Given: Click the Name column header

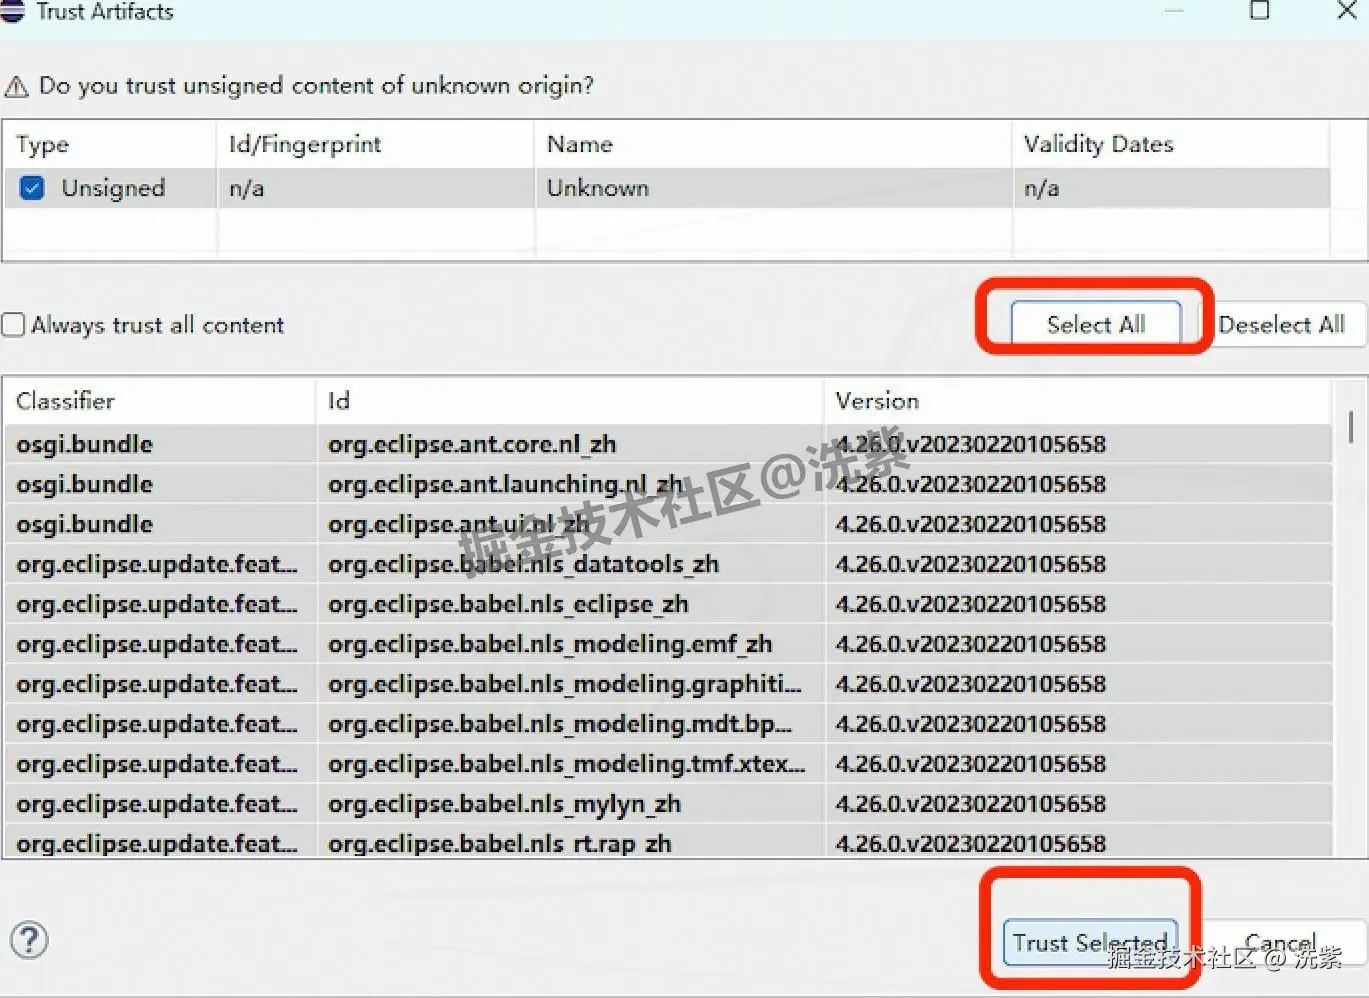Looking at the screenshot, I should coord(774,144).
